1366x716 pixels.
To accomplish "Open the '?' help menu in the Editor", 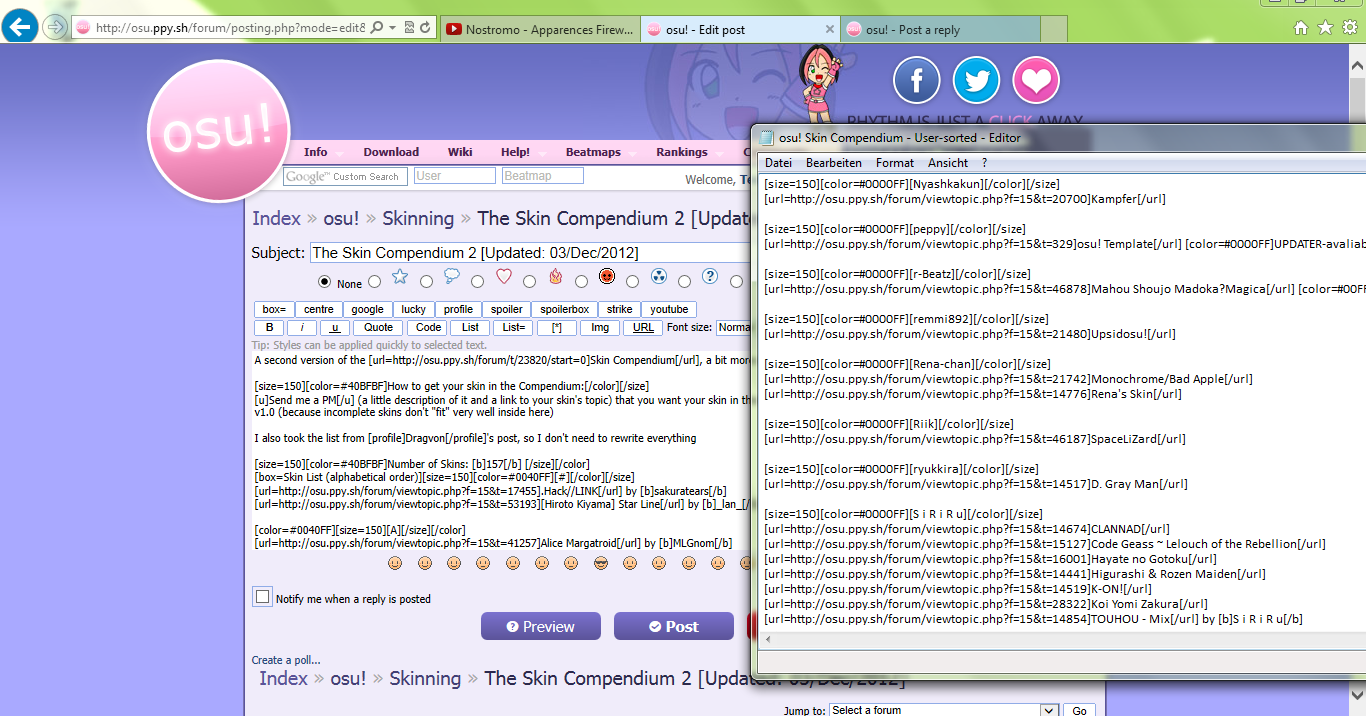I will coord(984,163).
